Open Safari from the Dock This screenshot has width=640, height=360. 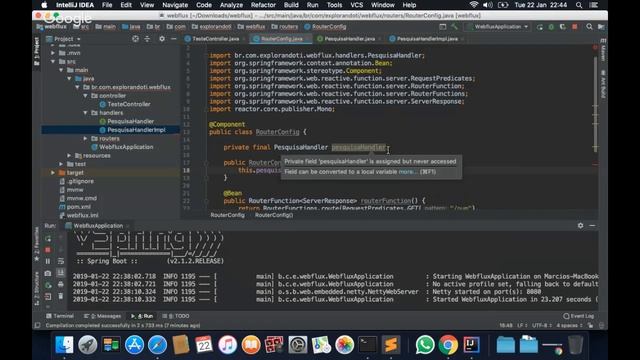[157, 344]
